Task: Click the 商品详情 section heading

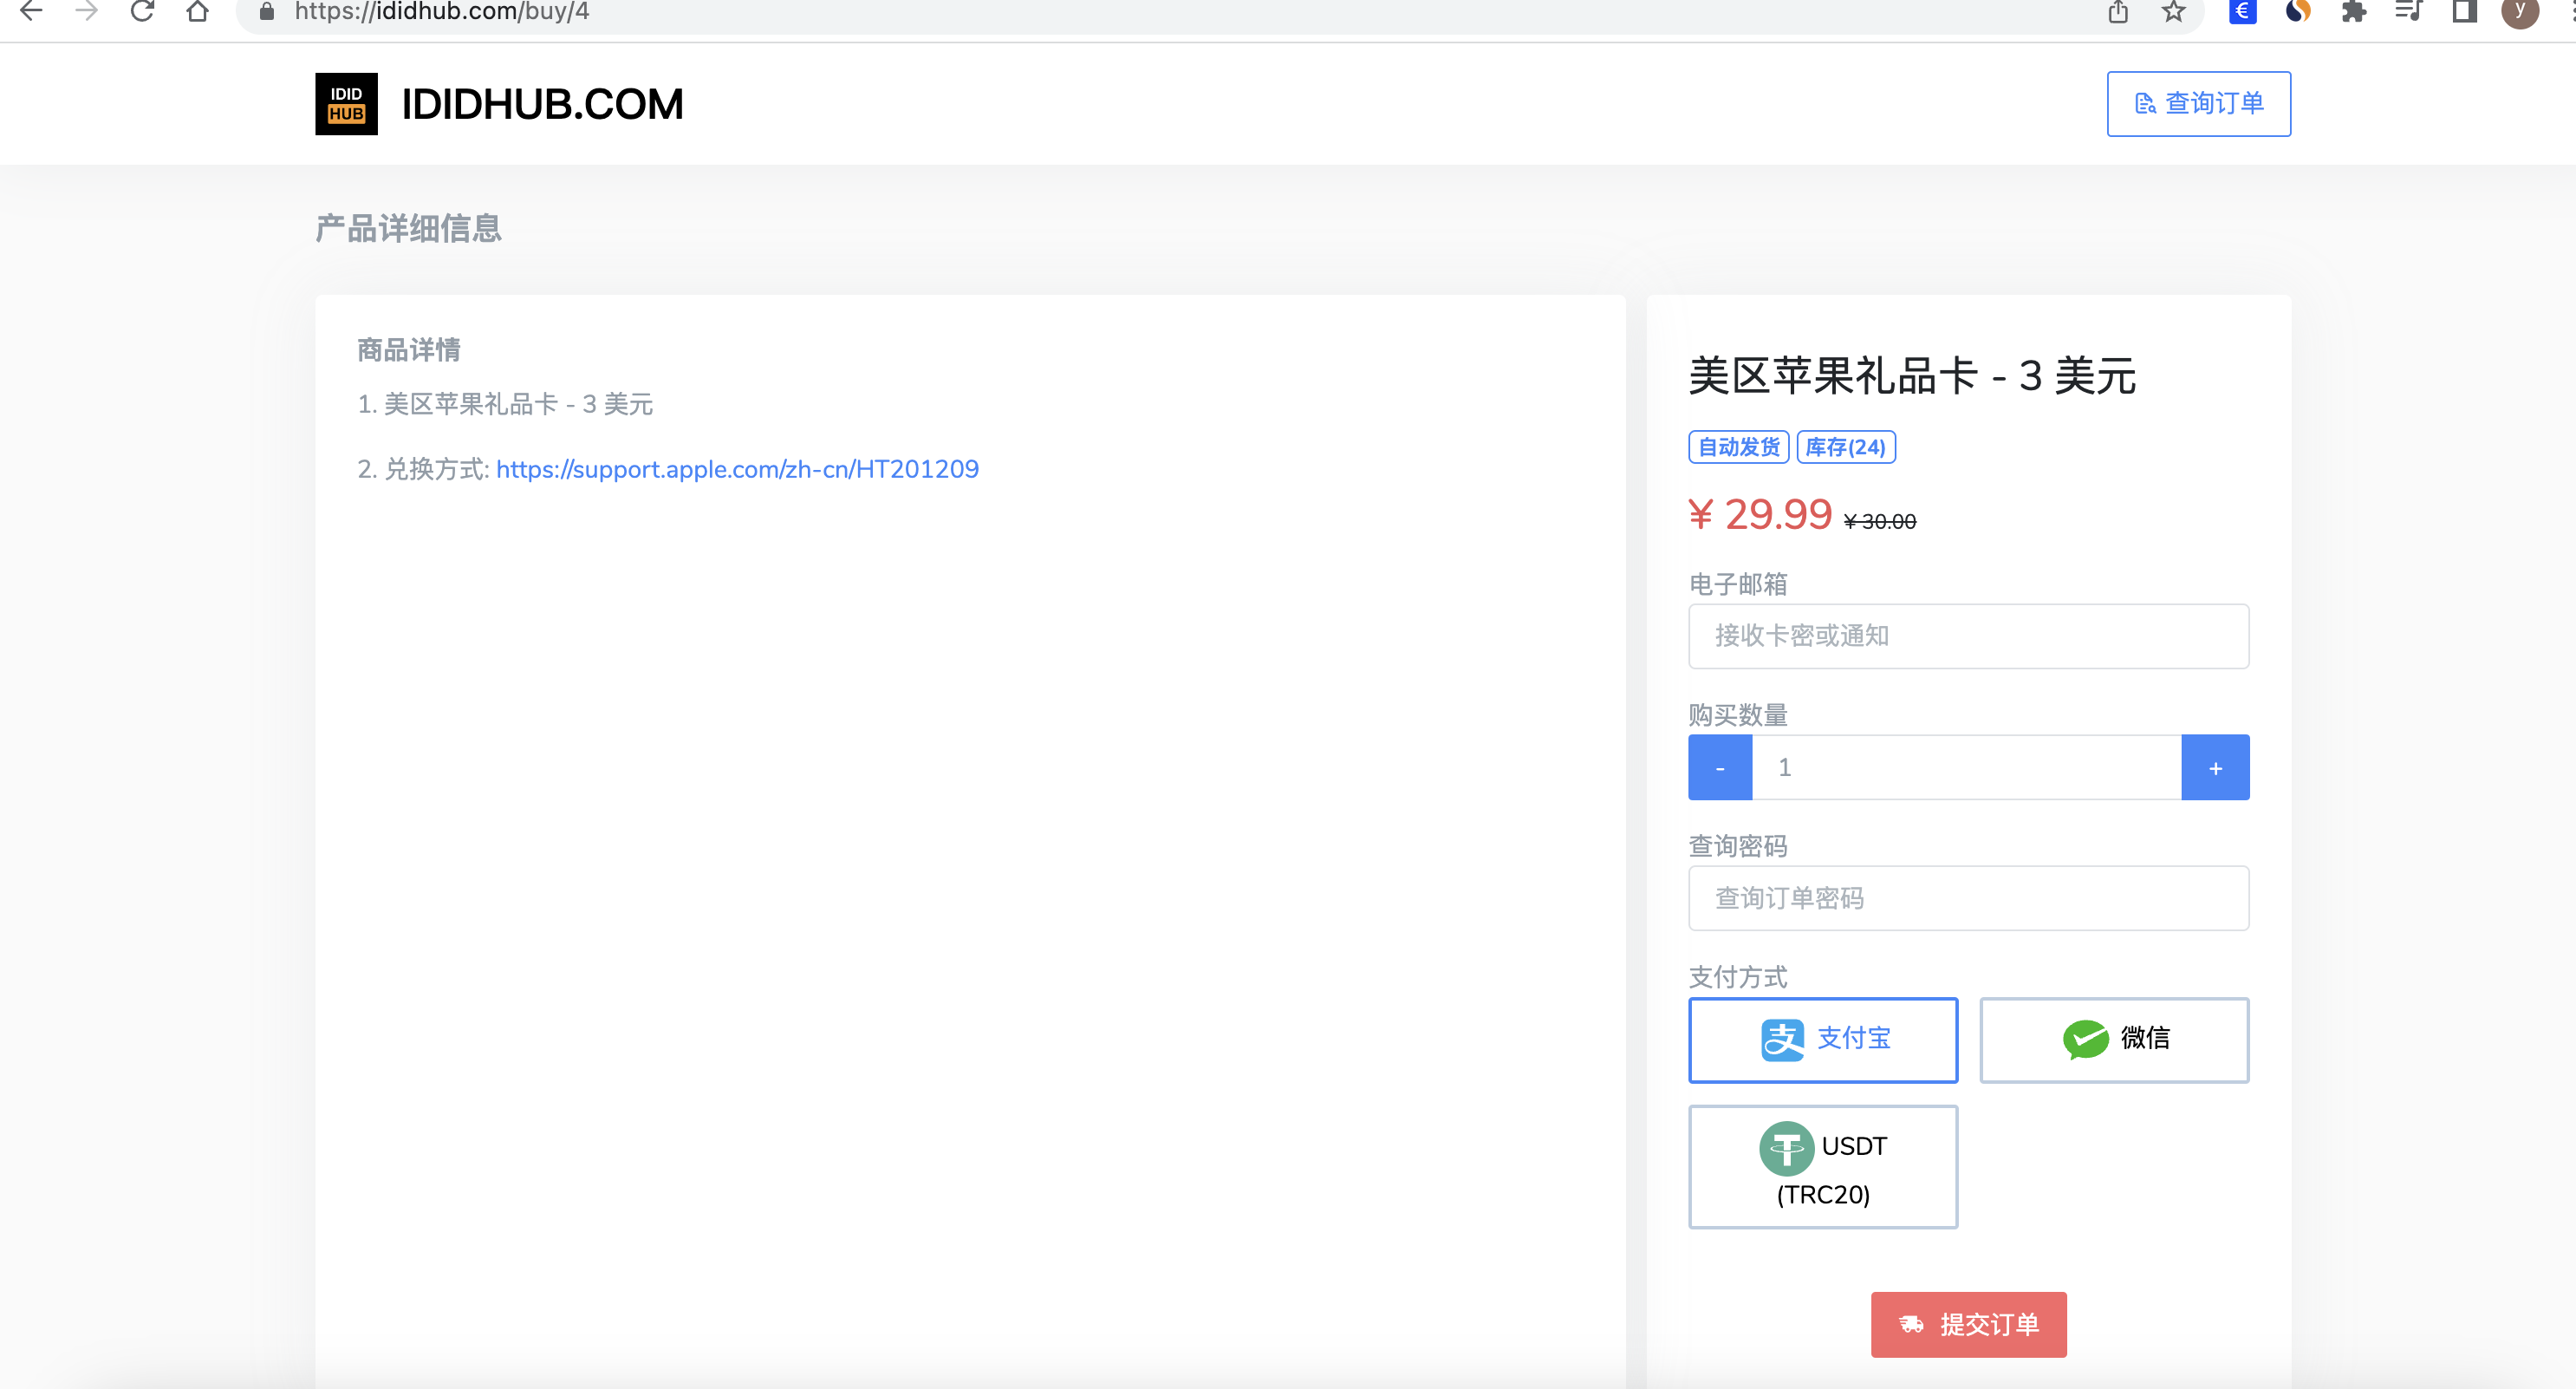Action: [408, 349]
